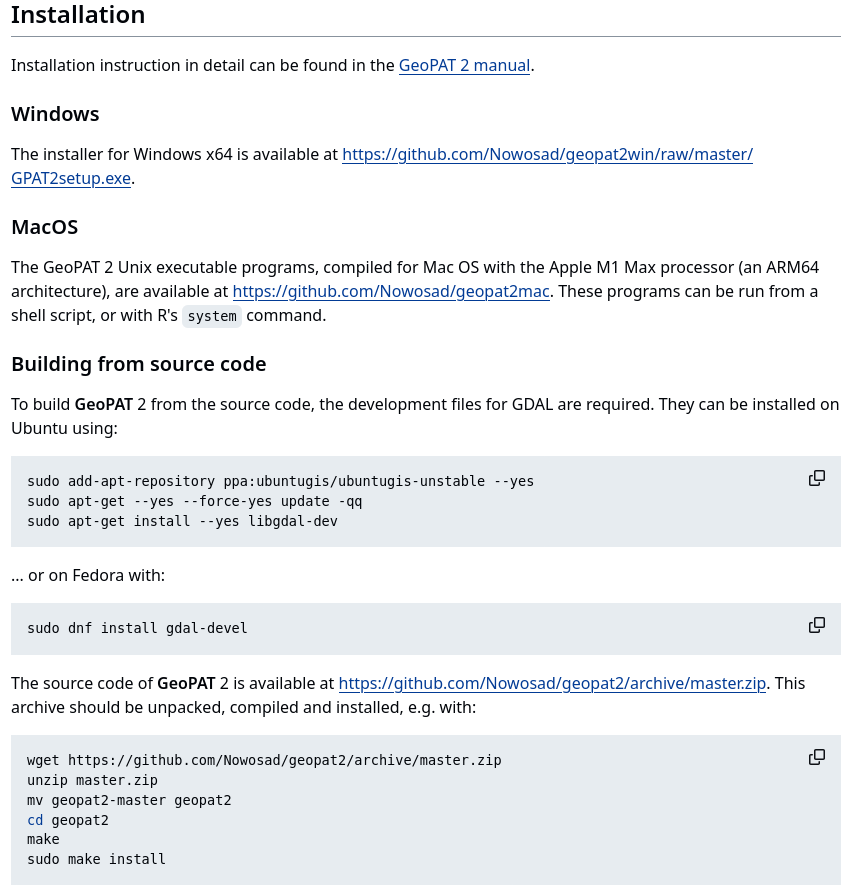The width and height of the screenshot is (849, 895).
Task: Click the MacOS section heading
Action: tap(44, 227)
